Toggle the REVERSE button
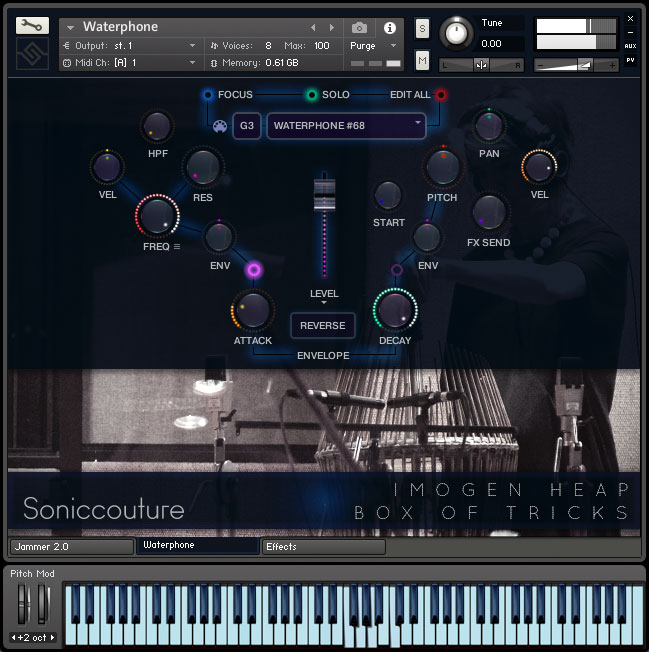This screenshot has width=649, height=652. (323, 326)
